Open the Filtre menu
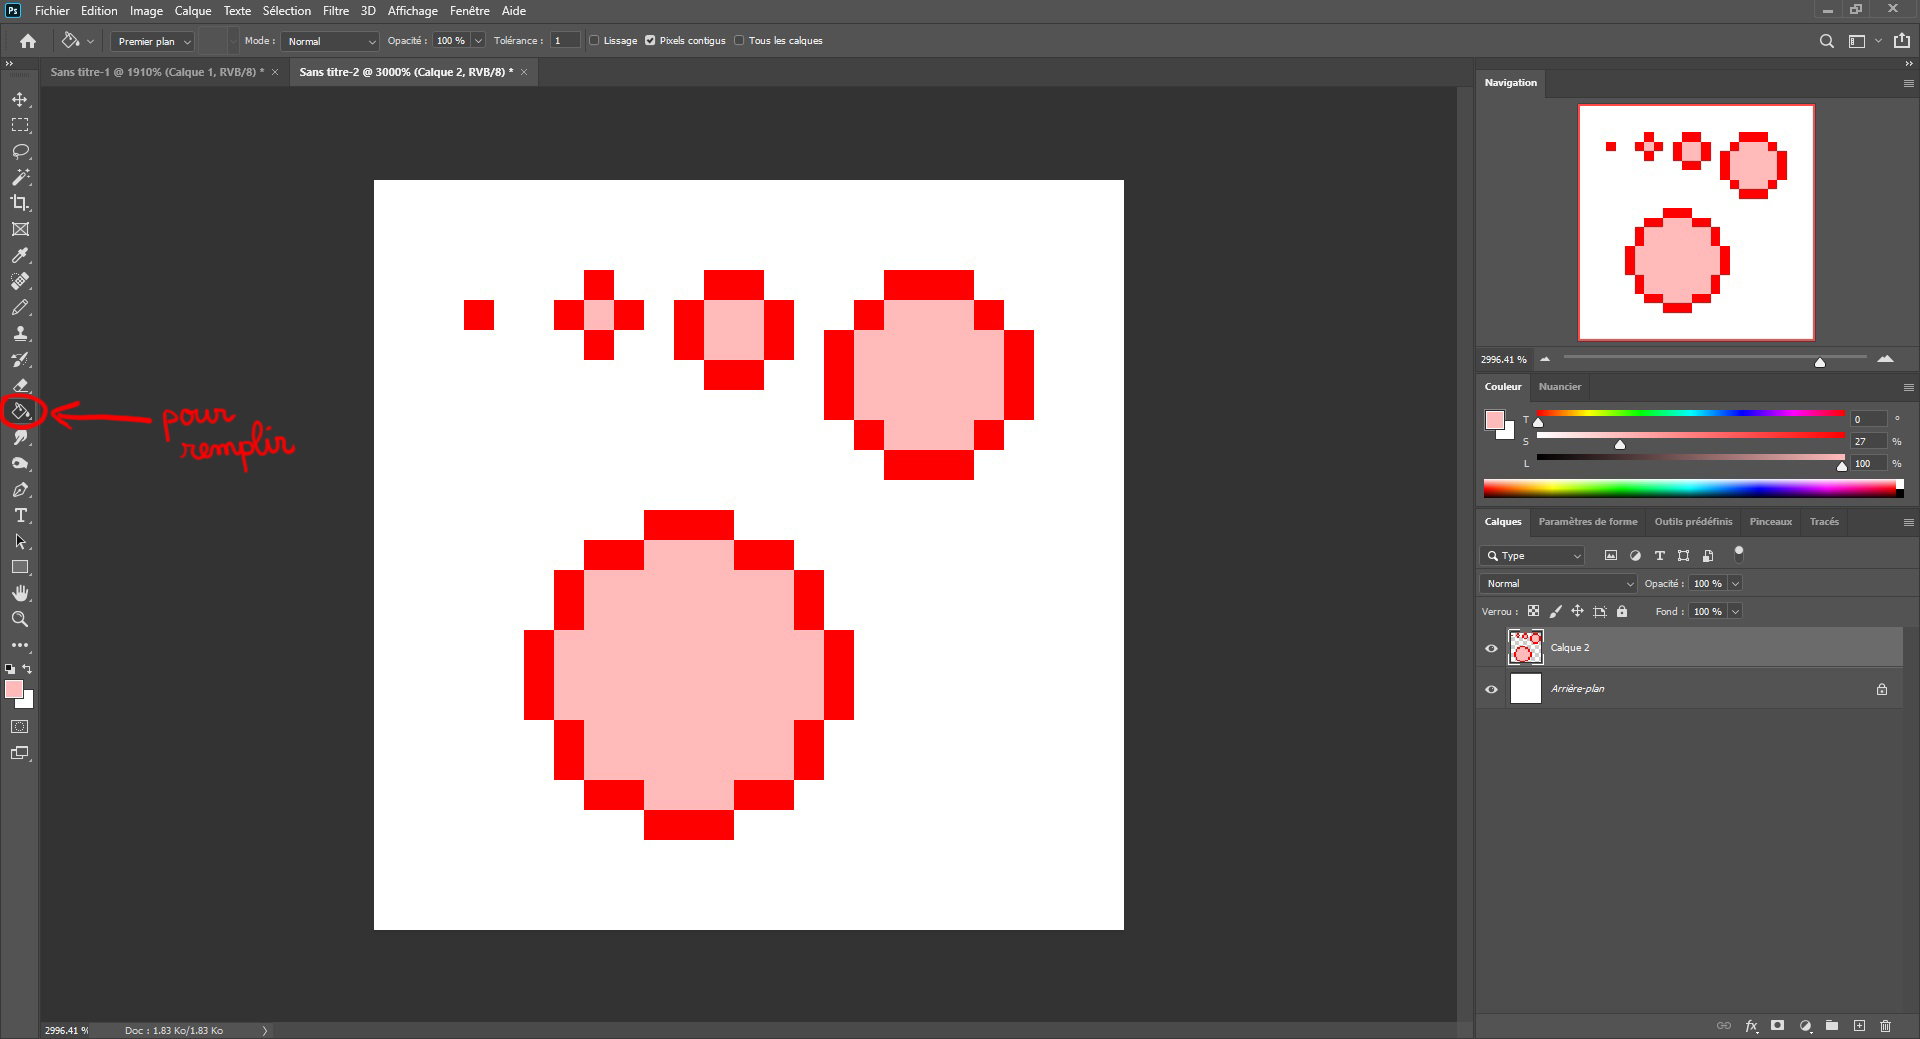This screenshot has width=1920, height=1039. pyautogui.click(x=335, y=10)
